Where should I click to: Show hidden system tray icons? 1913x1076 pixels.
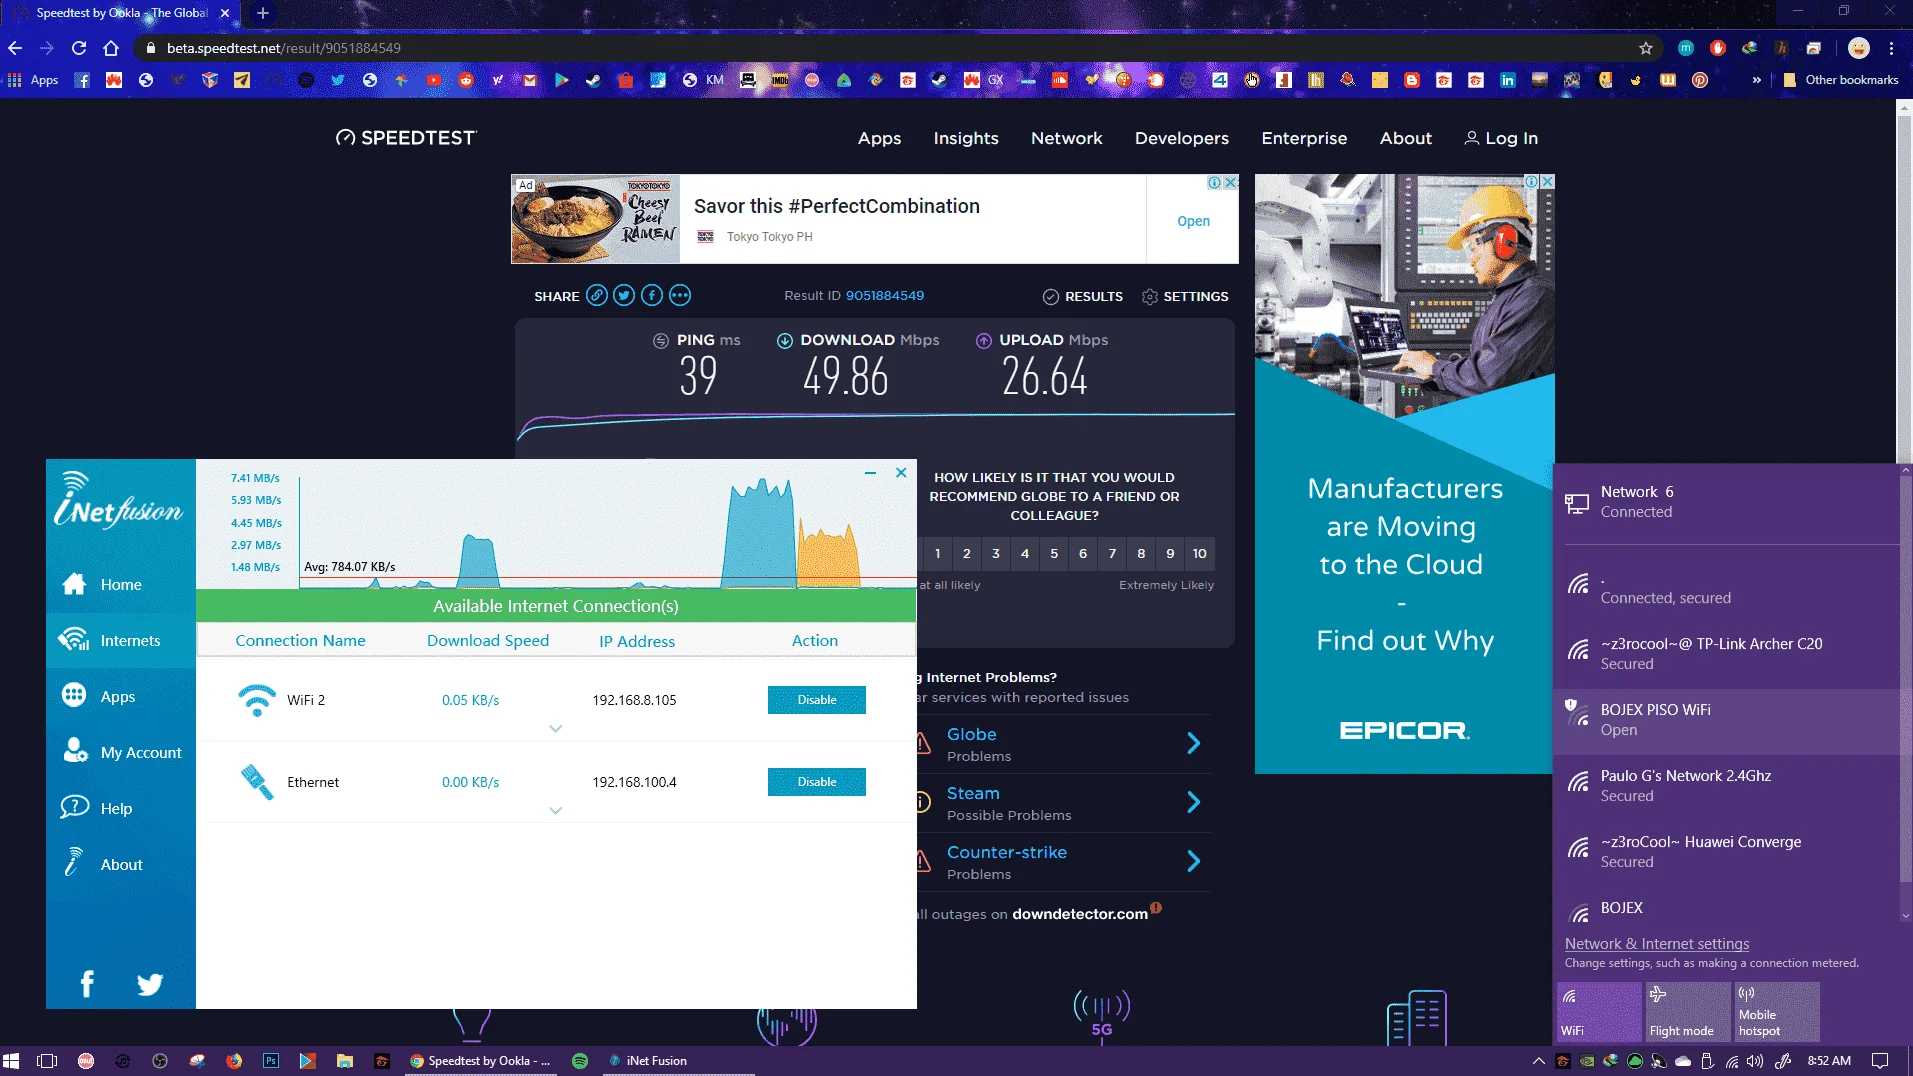tap(1538, 1061)
